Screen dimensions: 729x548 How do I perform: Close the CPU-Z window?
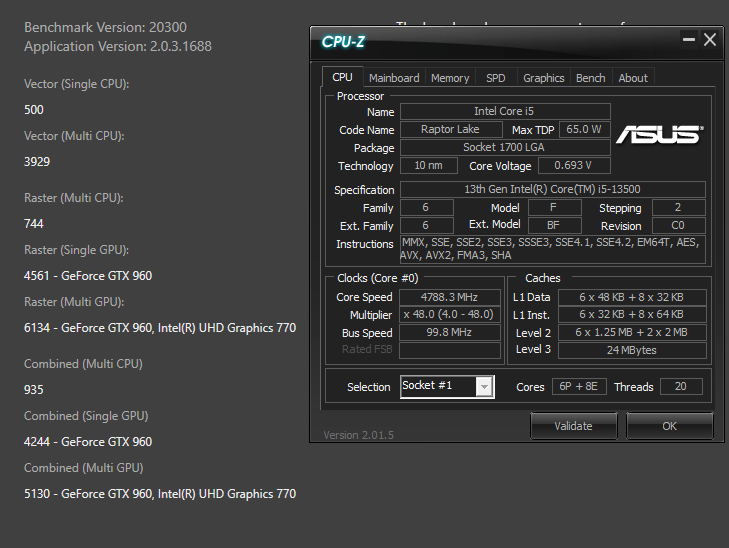[x=710, y=40]
